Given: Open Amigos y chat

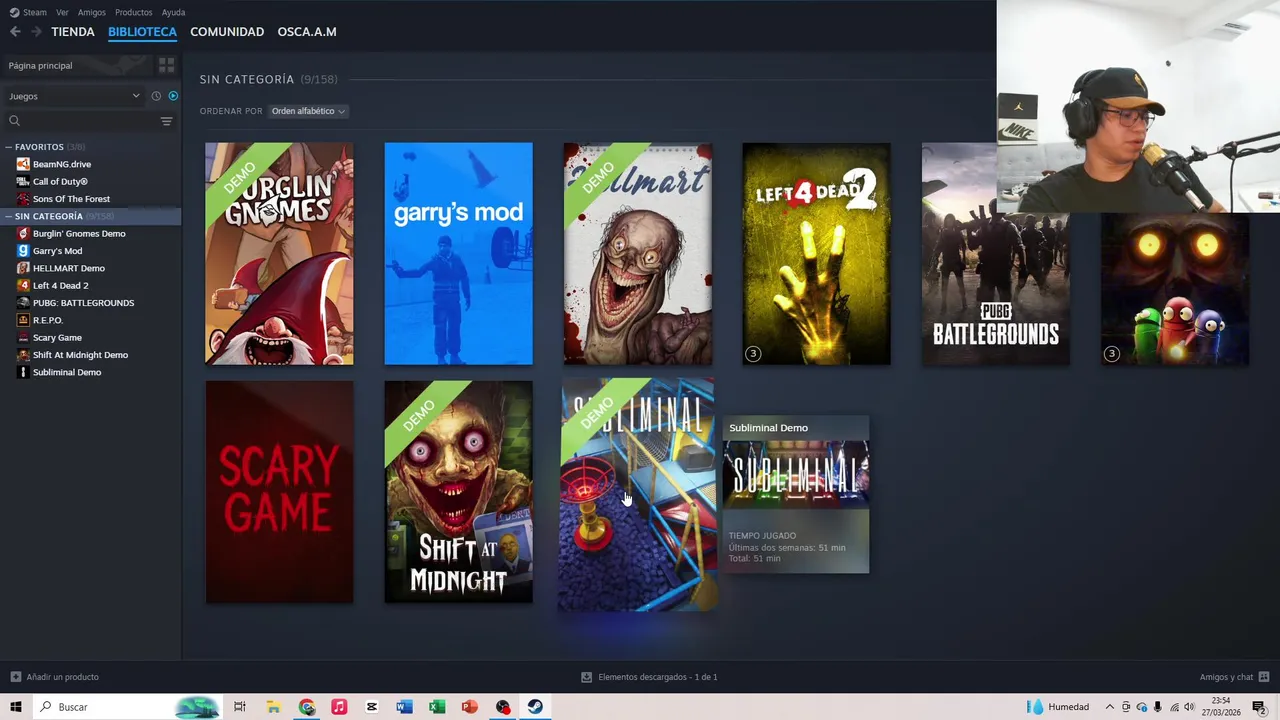Looking at the screenshot, I should click(1234, 677).
